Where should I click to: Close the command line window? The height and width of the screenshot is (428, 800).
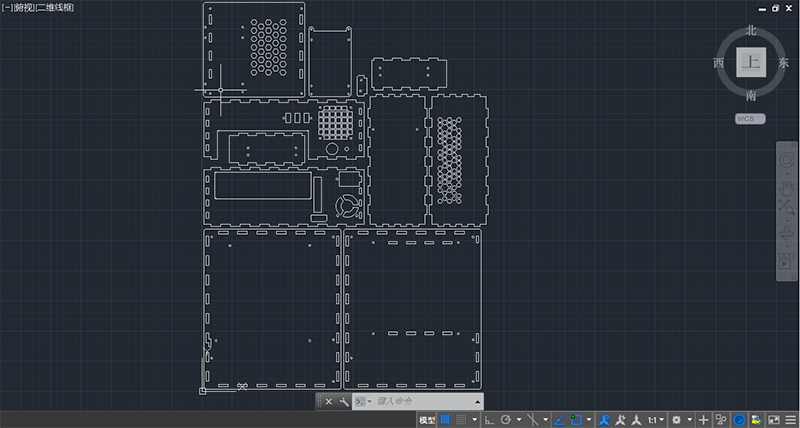tap(329, 401)
